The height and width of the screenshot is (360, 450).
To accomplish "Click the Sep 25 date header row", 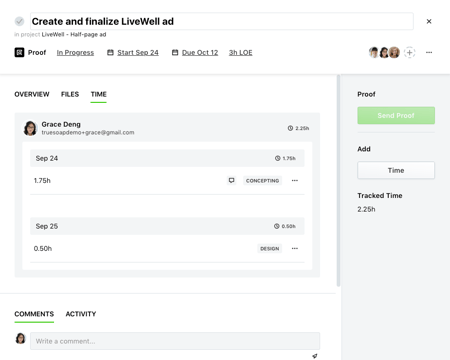I will [167, 226].
